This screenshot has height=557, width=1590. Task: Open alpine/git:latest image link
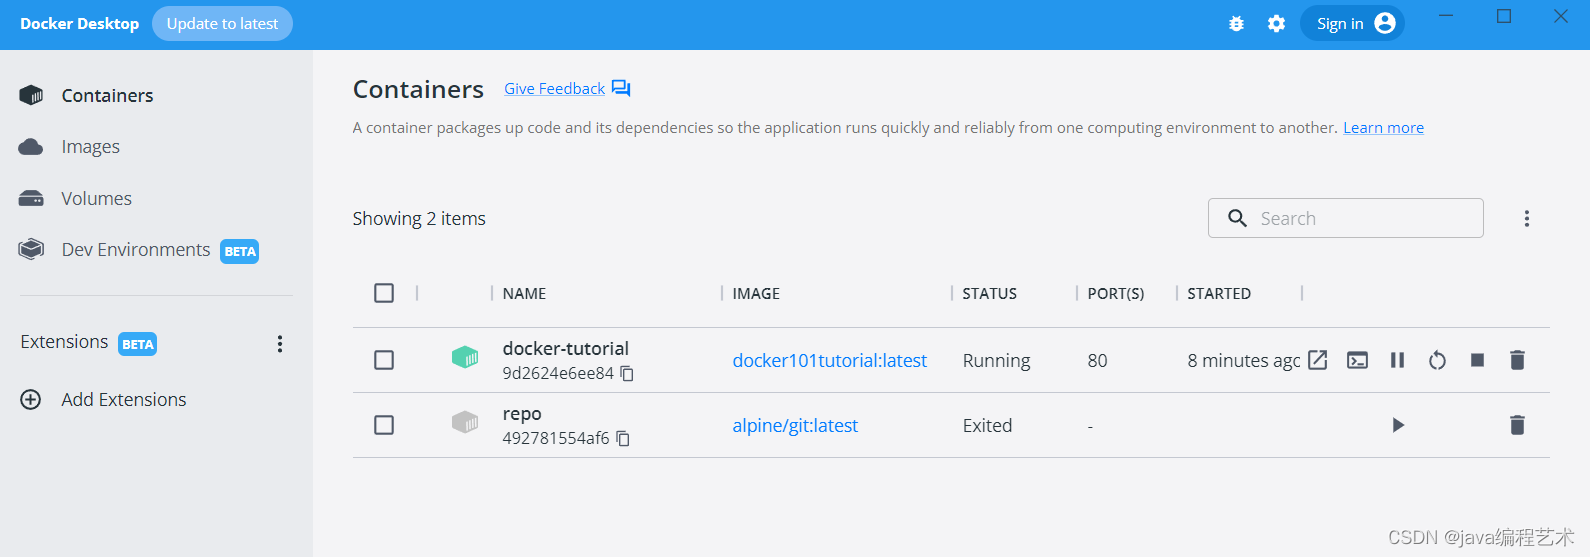click(x=795, y=426)
